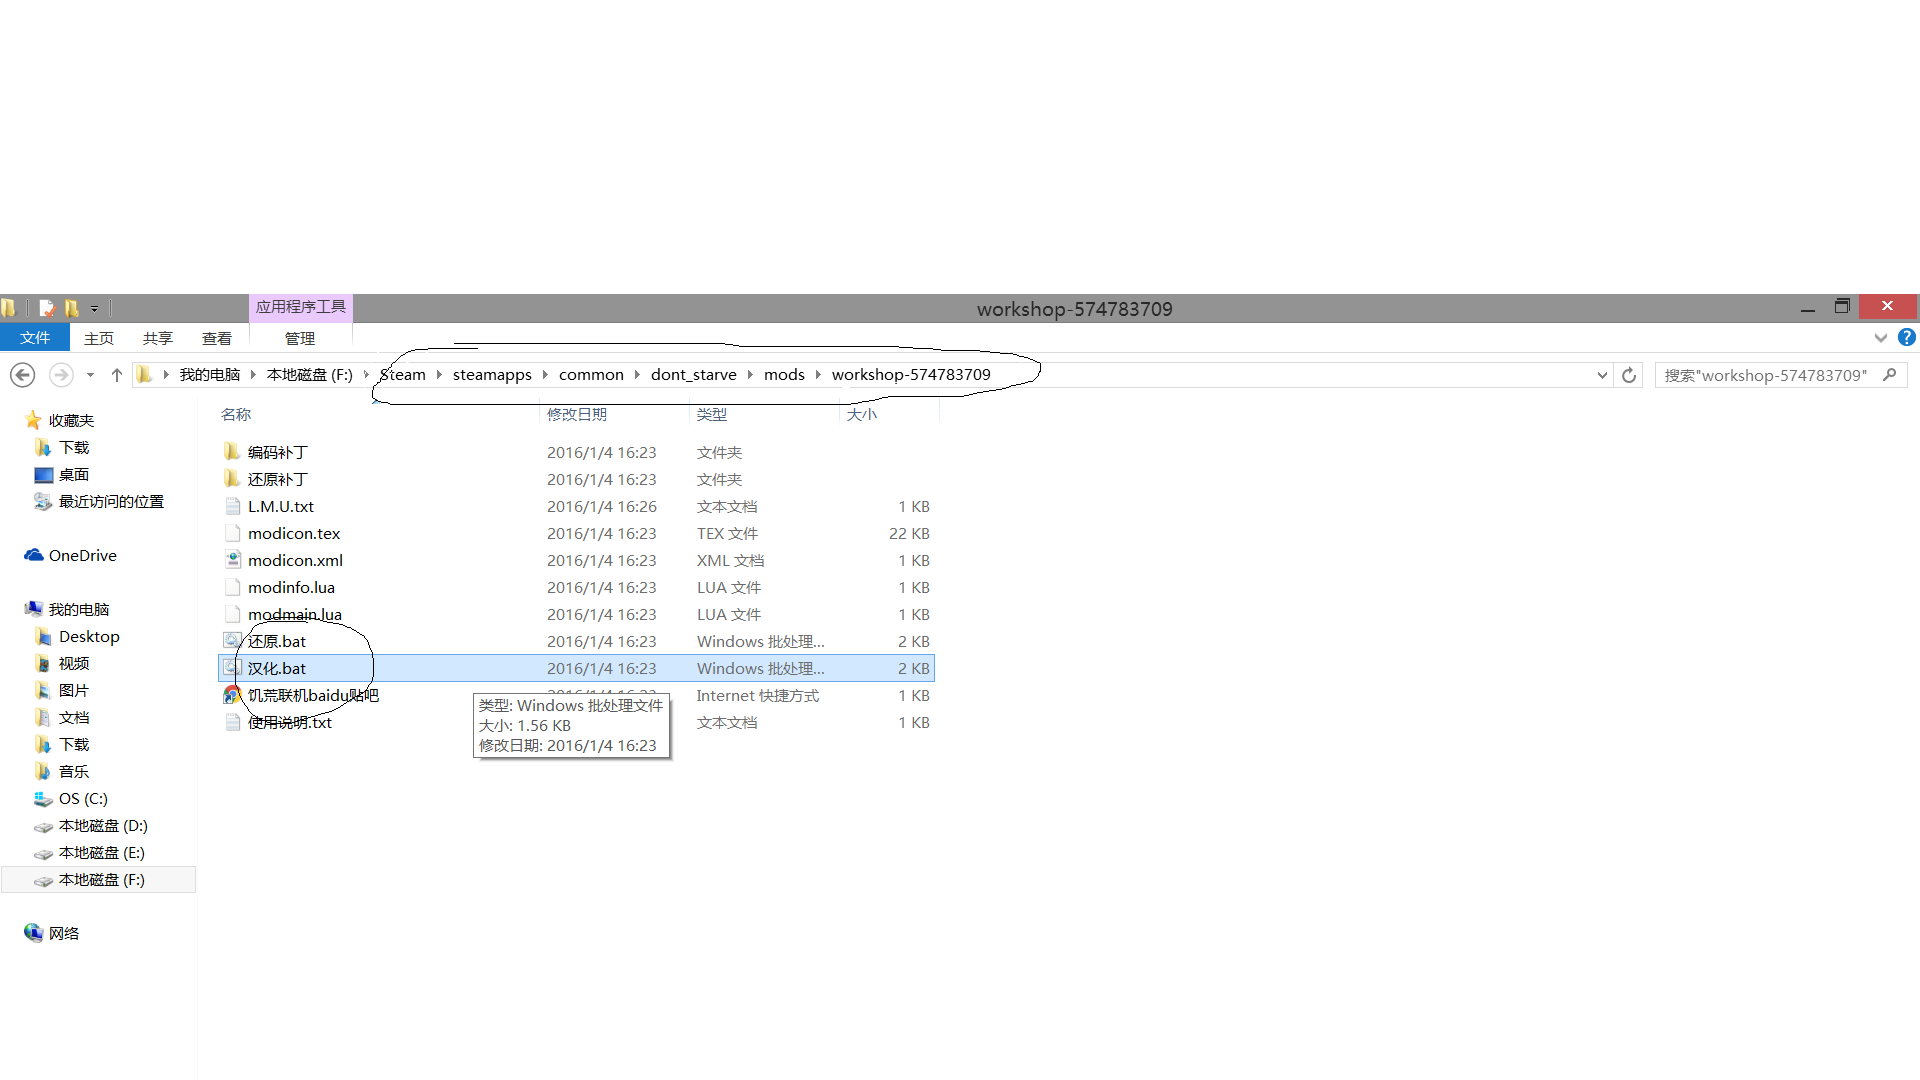Click the 网络 network icon in sidebar
The image size is (1920, 1080).
click(x=34, y=933)
